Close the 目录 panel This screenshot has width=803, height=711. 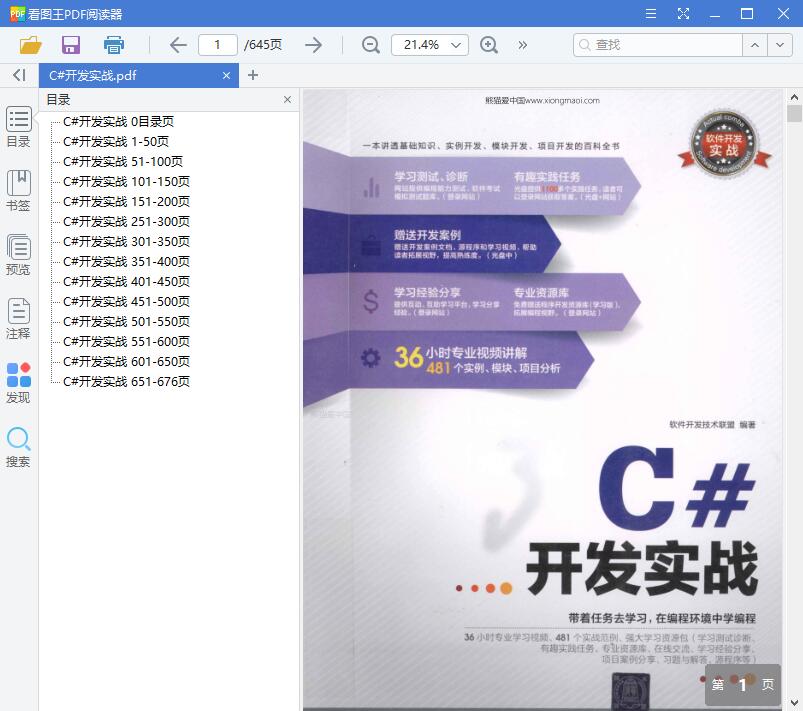point(287,99)
